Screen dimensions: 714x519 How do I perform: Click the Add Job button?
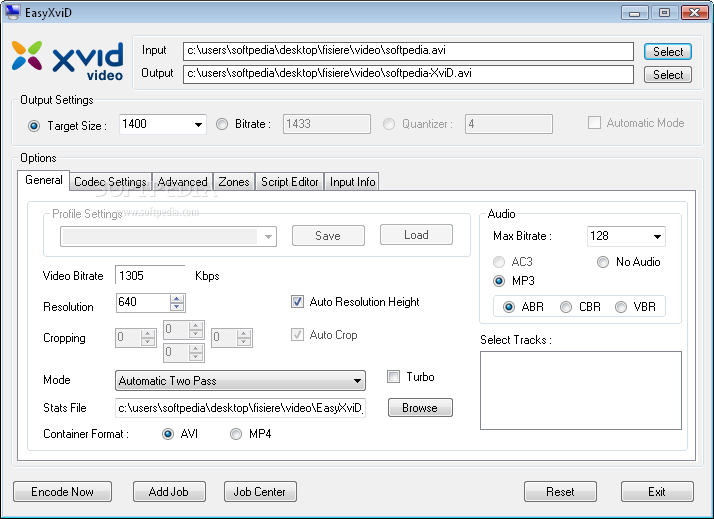[x=169, y=492]
